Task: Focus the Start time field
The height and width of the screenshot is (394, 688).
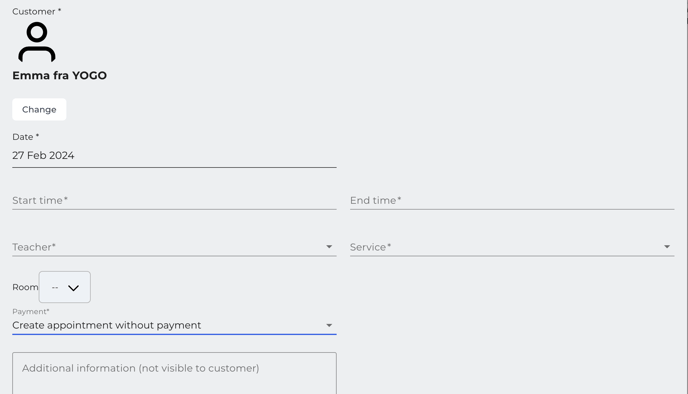Action: pos(174,201)
